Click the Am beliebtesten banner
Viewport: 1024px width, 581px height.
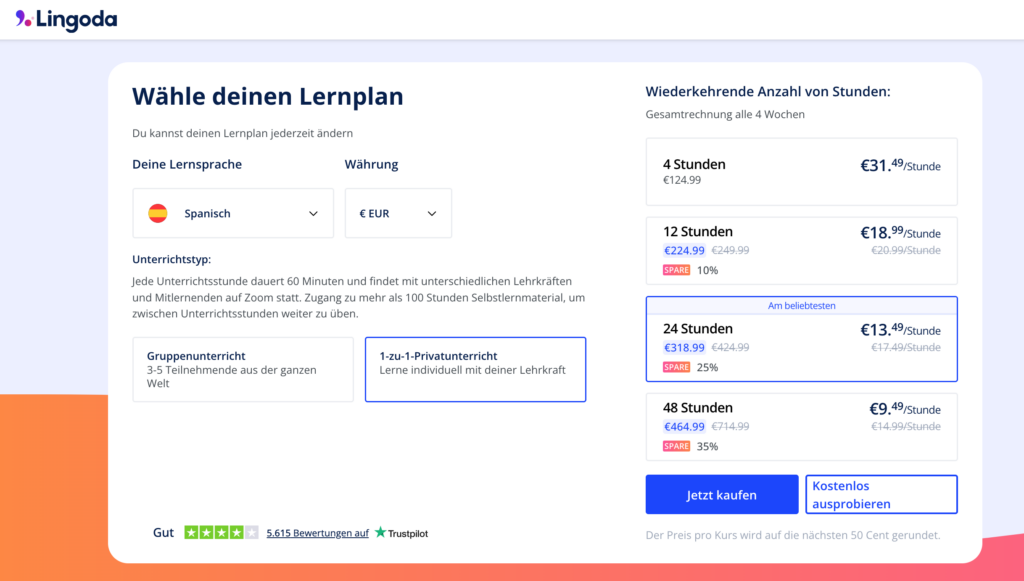pyautogui.click(x=800, y=304)
